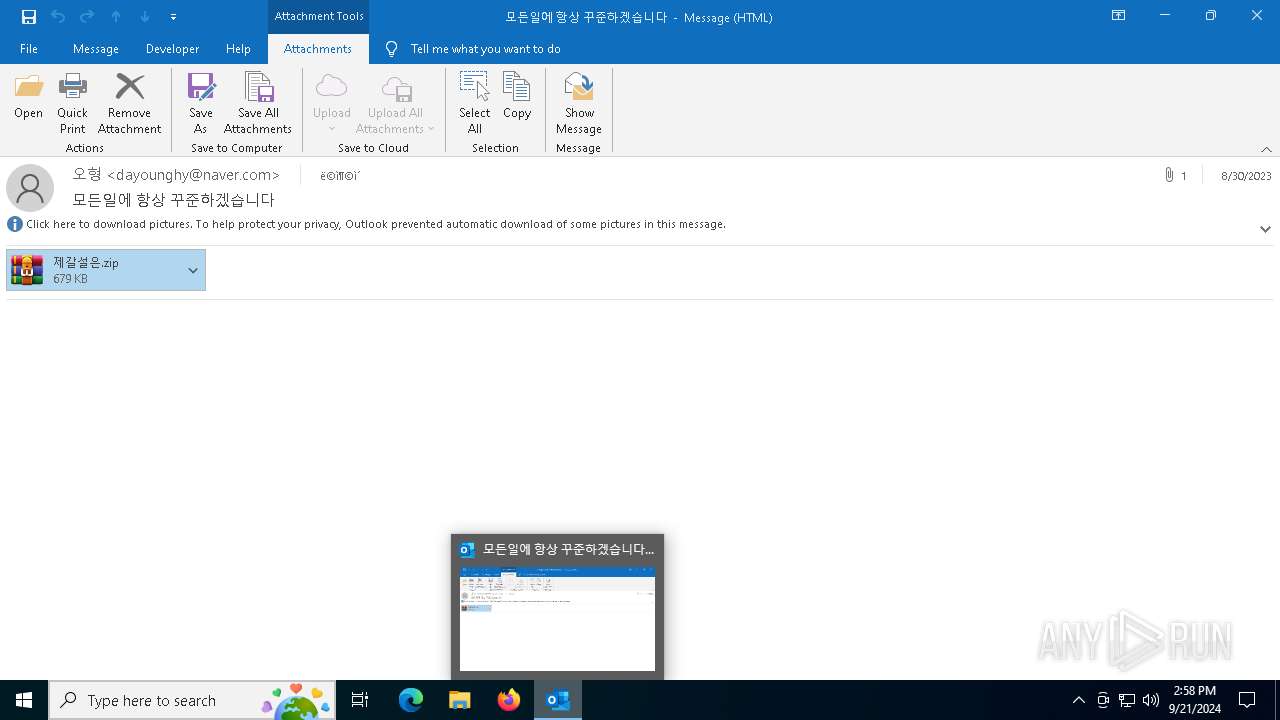Screen dimensions: 1280x720
Task: Click Save All Attachments
Action: coord(258,103)
